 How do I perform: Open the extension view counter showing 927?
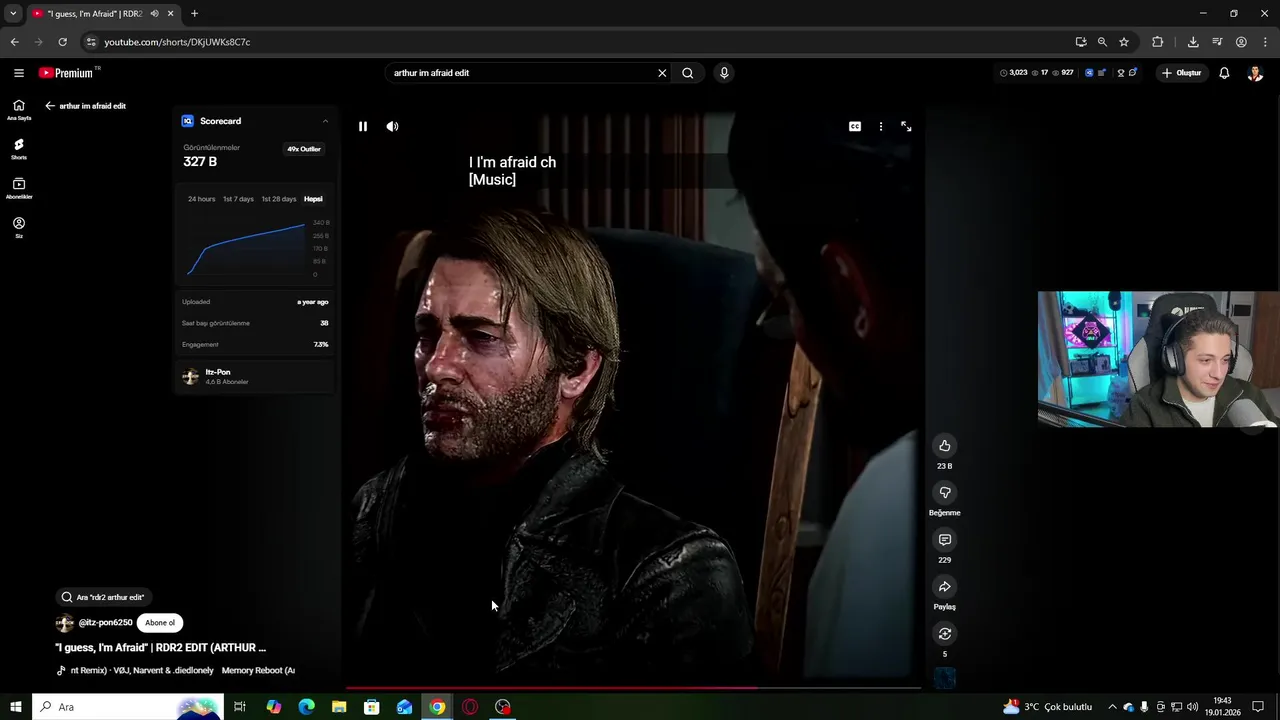1062,73
